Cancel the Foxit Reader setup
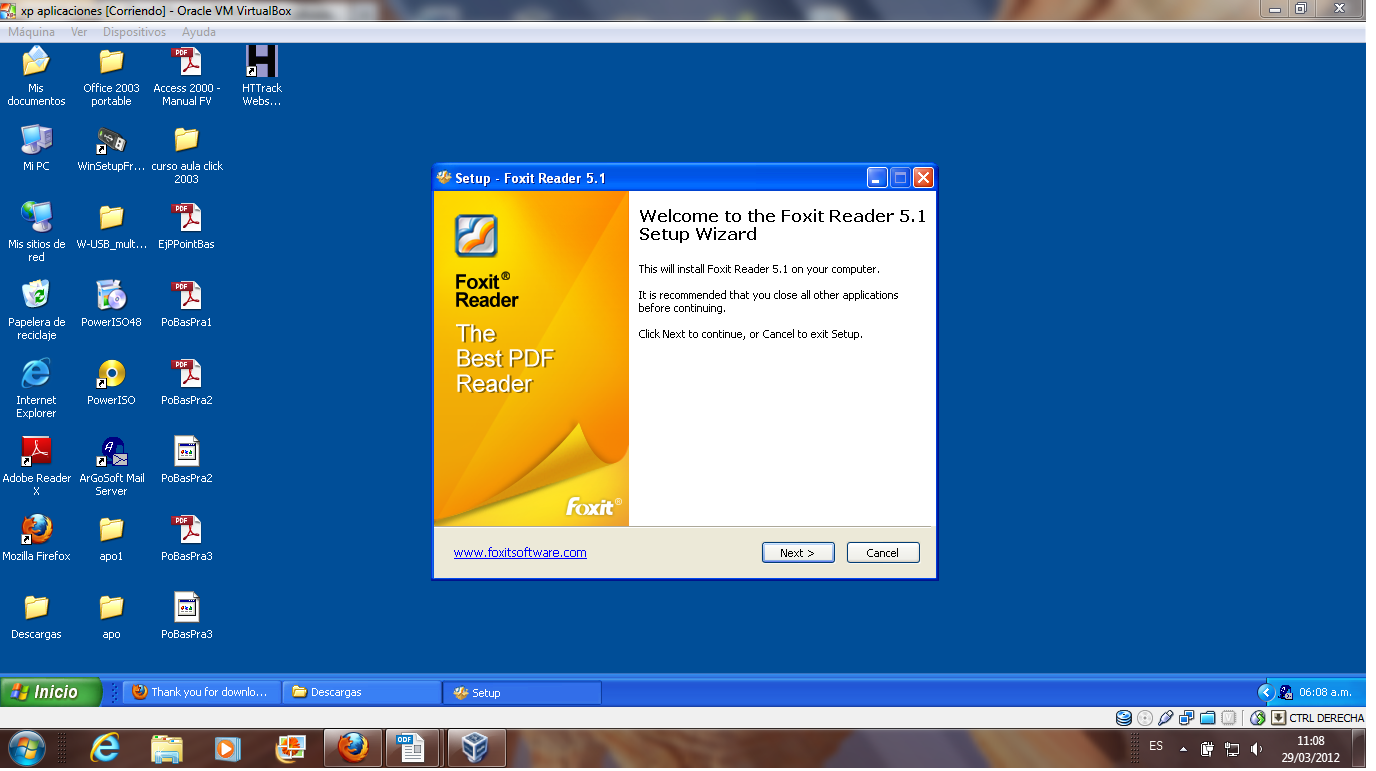Image resolution: width=1376 pixels, height=771 pixels. click(x=883, y=553)
